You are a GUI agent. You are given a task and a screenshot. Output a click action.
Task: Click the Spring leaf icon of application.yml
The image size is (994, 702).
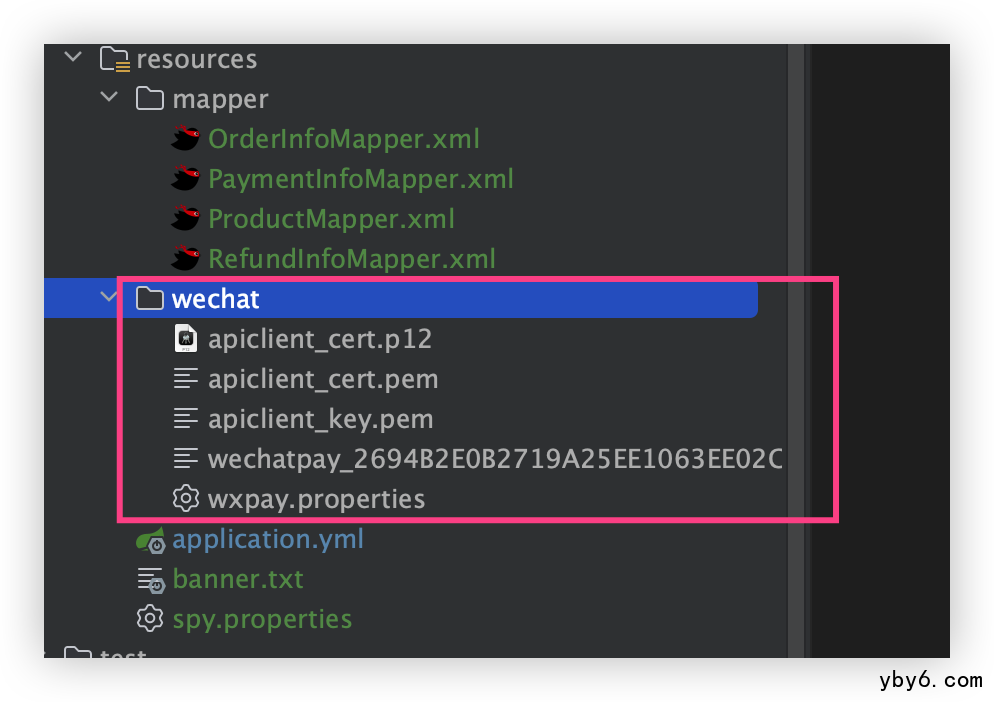151,540
